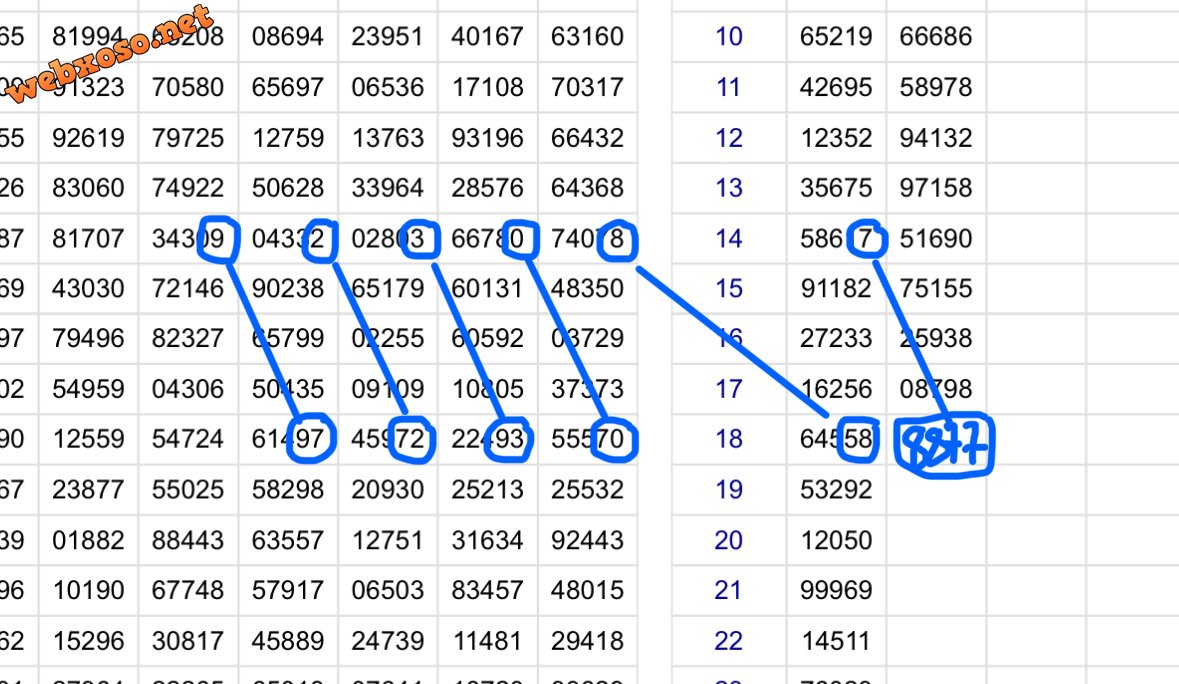
Task: Click the cell with value 66686
Action: click(x=935, y=37)
